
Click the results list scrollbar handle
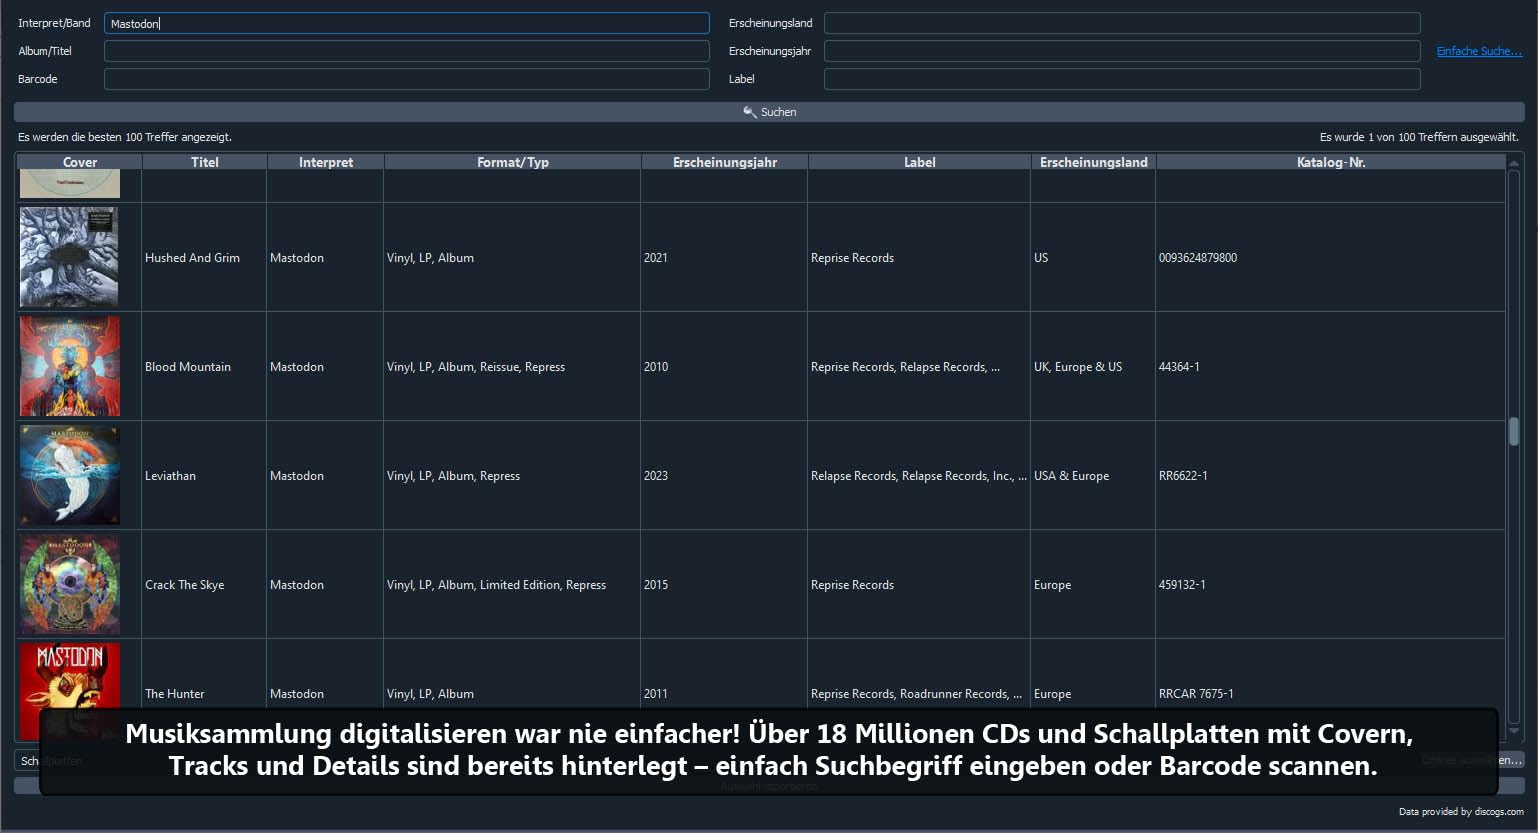pos(1514,431)
